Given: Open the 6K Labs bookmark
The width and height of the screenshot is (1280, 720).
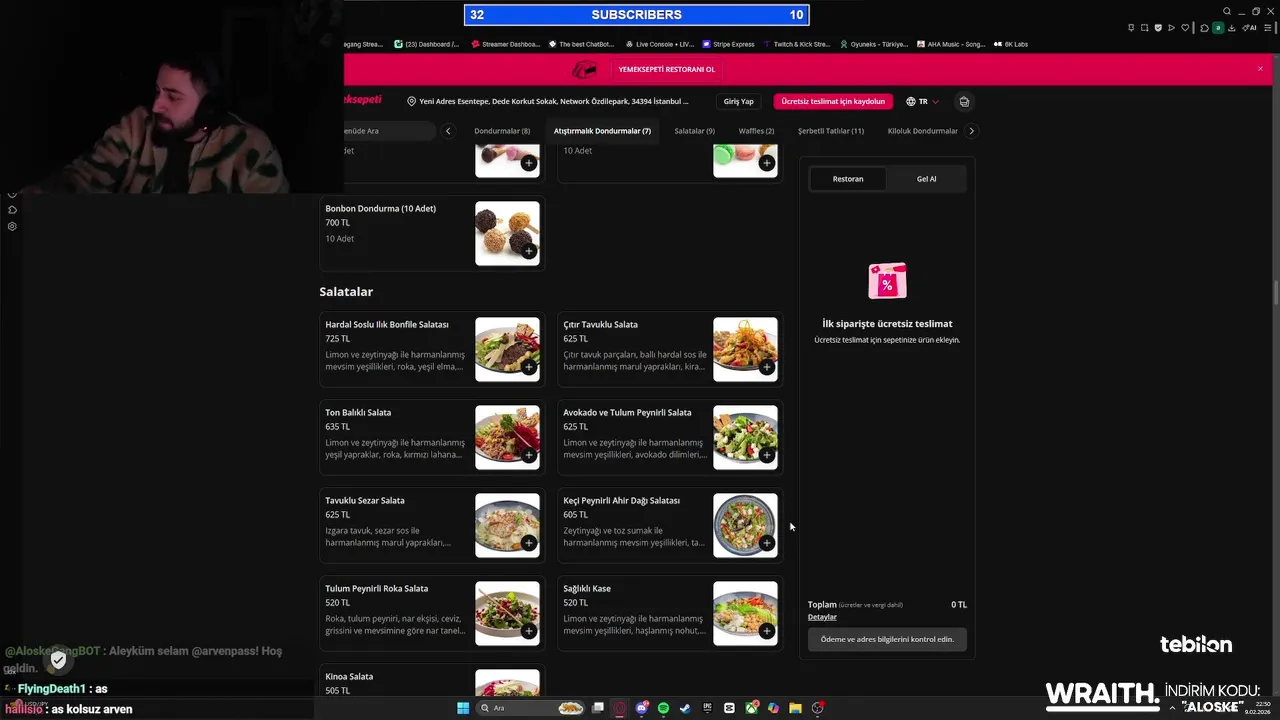Looking at the screenshot, I should (x=1010, y=44).
